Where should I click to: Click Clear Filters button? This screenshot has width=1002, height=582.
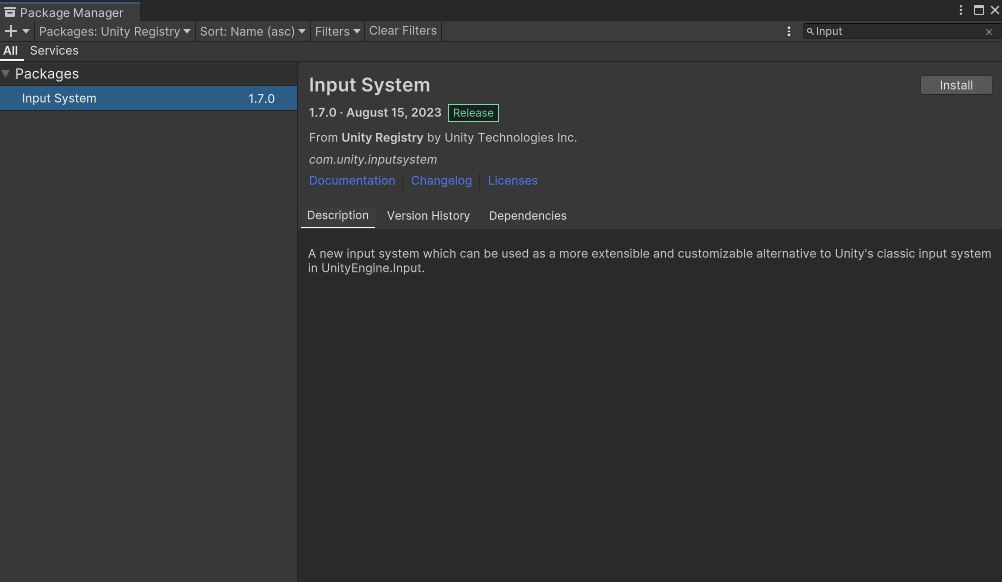(x=403, y=31)
